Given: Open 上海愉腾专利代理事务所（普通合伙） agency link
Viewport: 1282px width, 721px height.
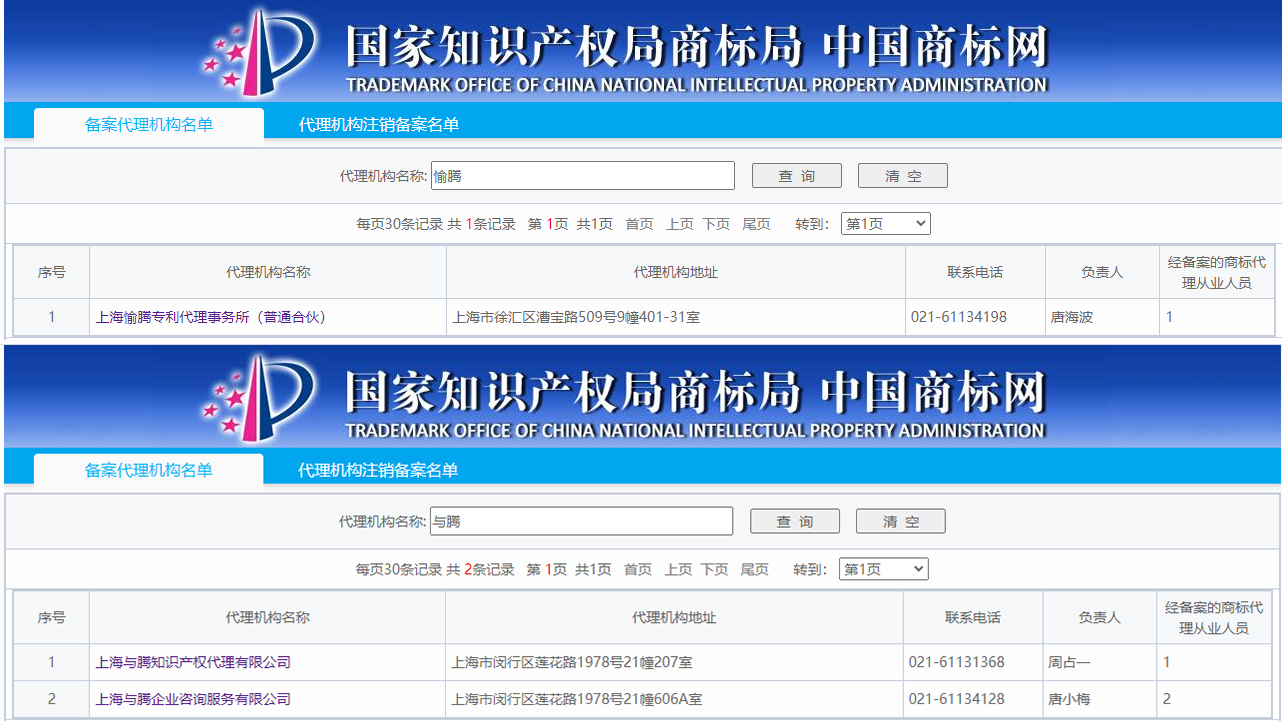Looking at the screenshot, I should tap(211, 317).
